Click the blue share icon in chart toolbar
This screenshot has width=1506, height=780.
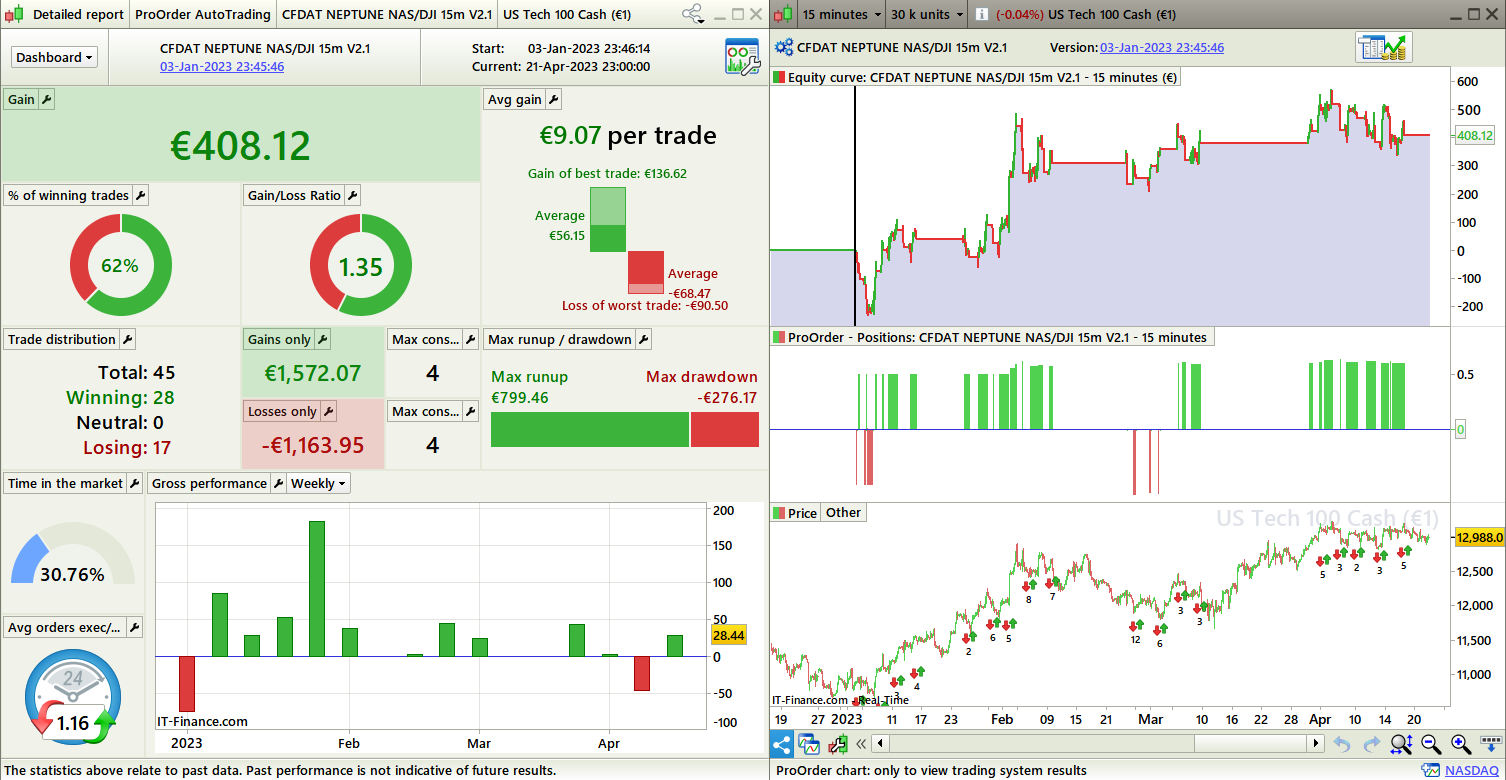[x=782, y=743]
